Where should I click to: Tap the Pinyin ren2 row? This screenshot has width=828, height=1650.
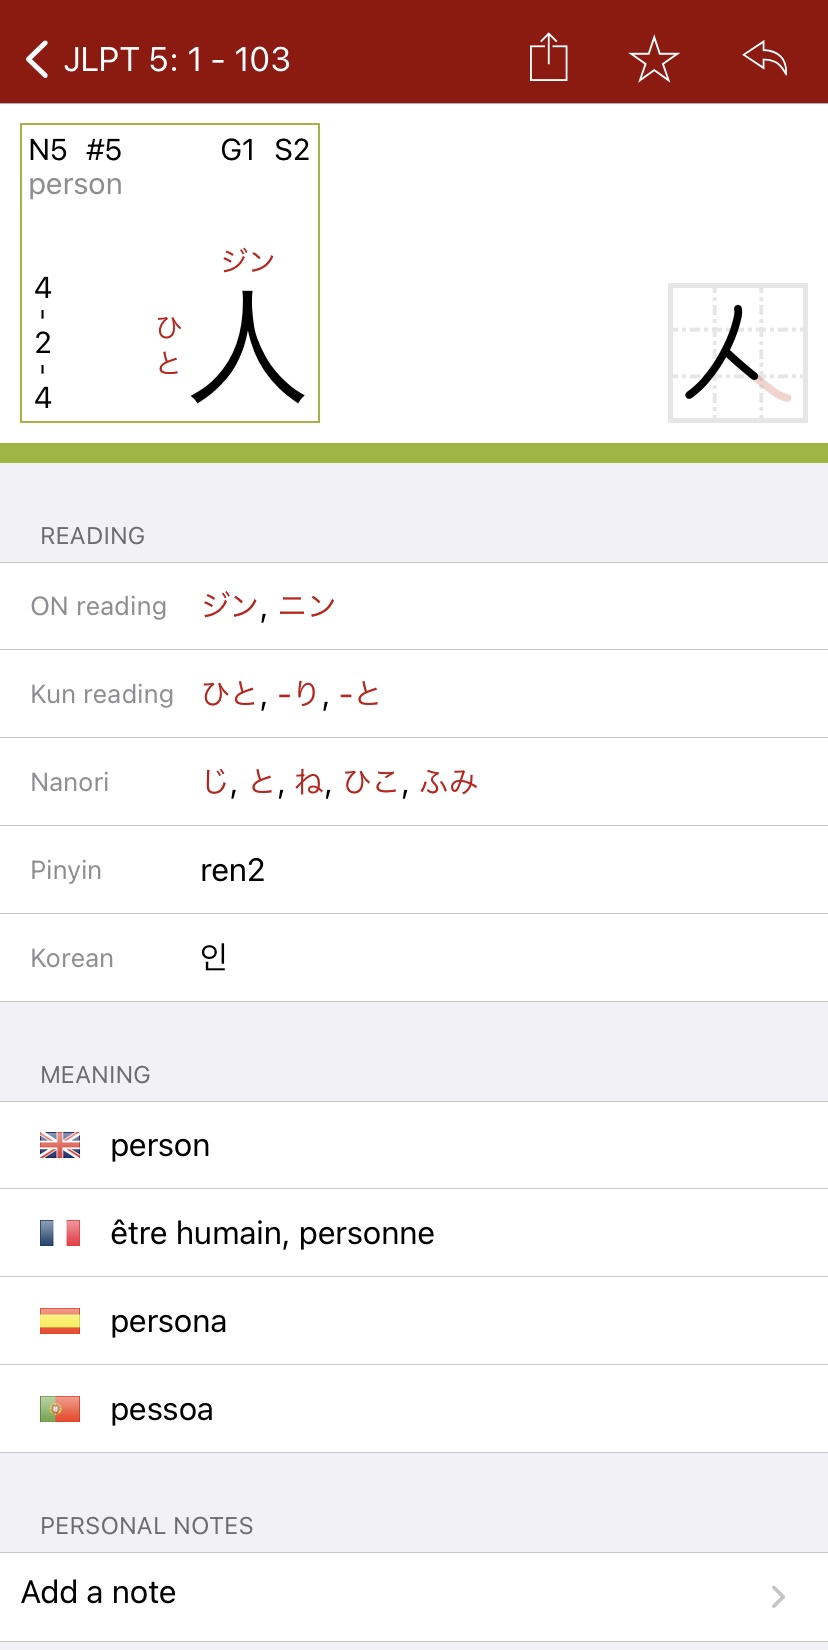click(x=414, y=870)
